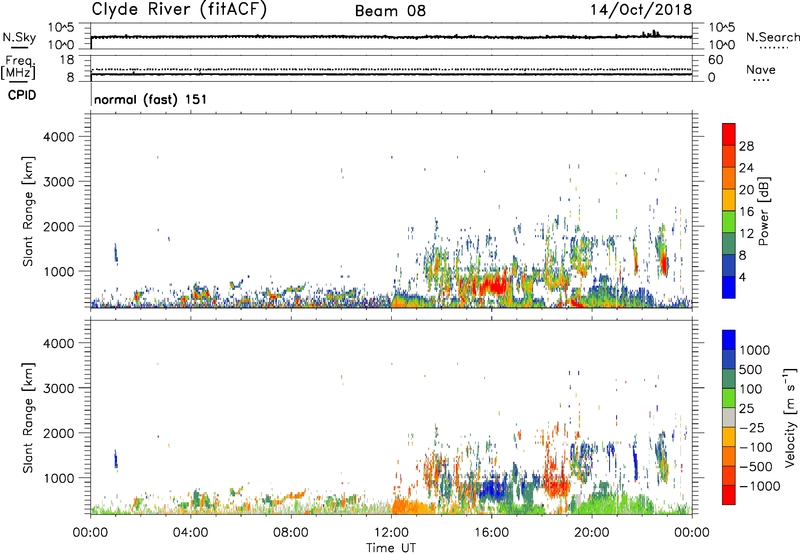Click the date '14/Oct/2018'
Viewport: 800px width, 554px height.
(x=641, y=10)
